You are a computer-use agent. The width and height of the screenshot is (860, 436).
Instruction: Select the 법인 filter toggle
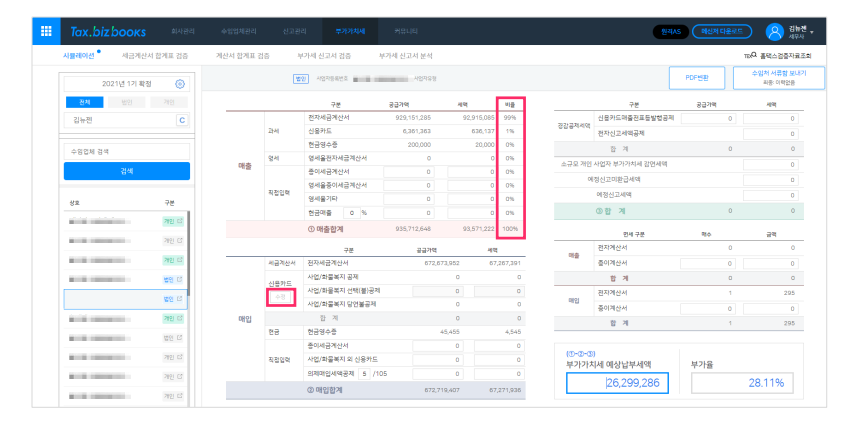(126, 102)
